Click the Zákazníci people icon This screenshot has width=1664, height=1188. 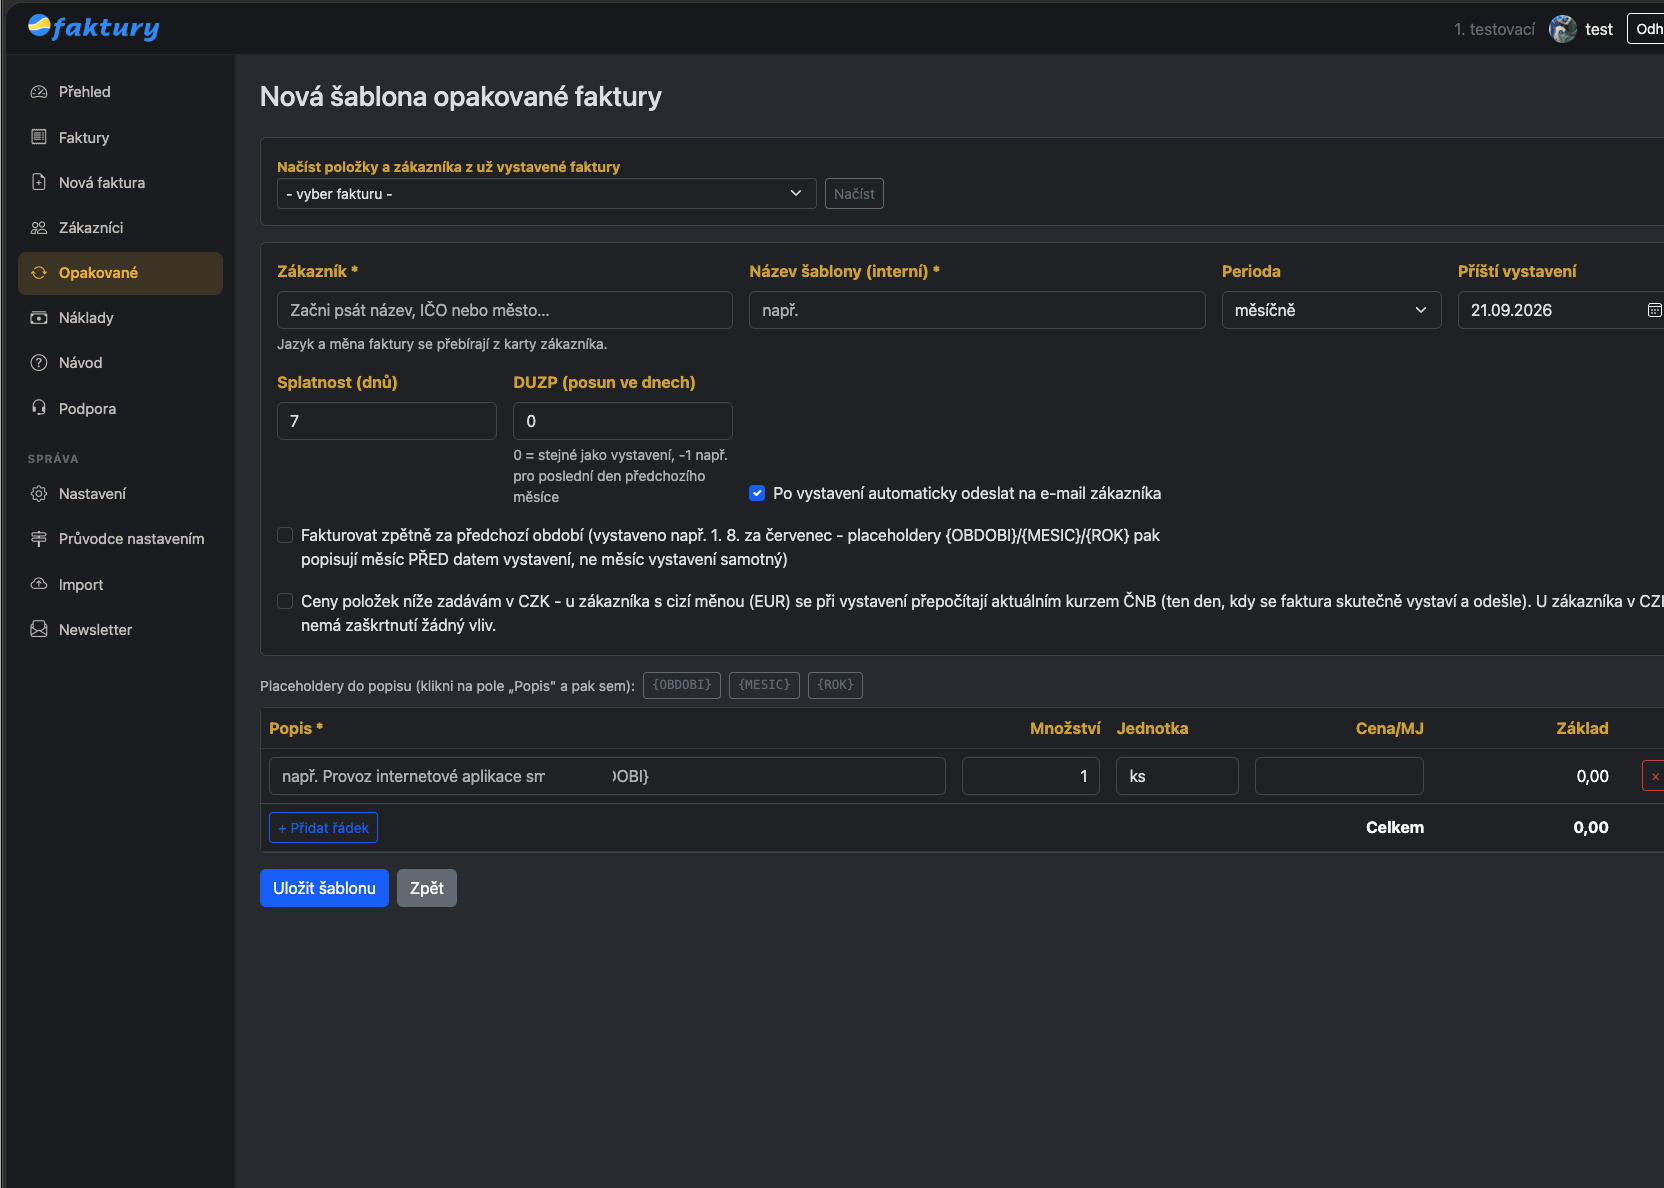(x=39, y=228)
